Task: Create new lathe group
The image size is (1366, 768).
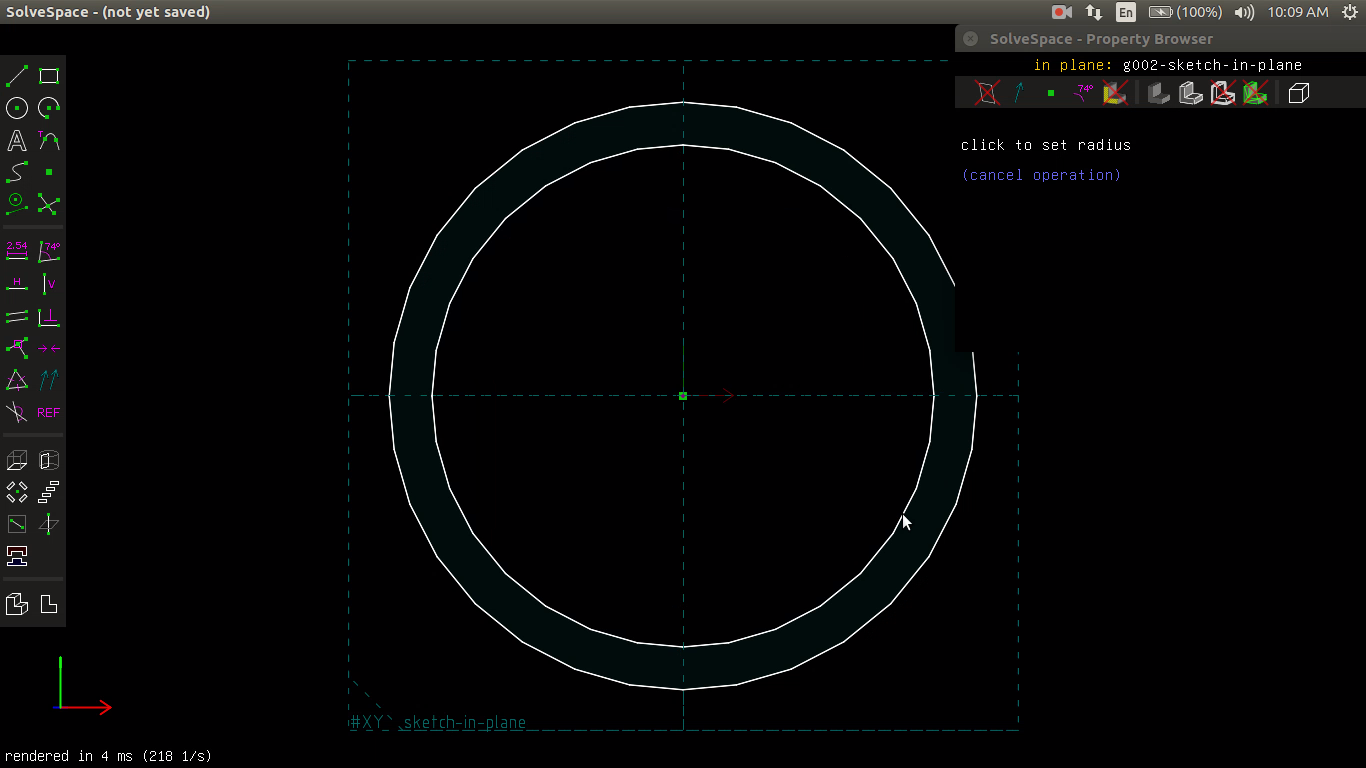Action: point(49,460)
